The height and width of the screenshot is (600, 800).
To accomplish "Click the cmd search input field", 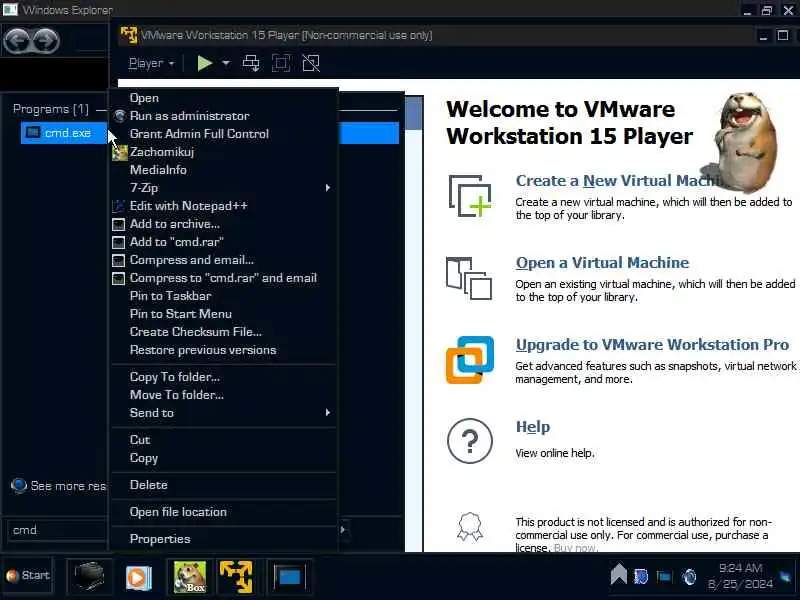I will point(57,530).
